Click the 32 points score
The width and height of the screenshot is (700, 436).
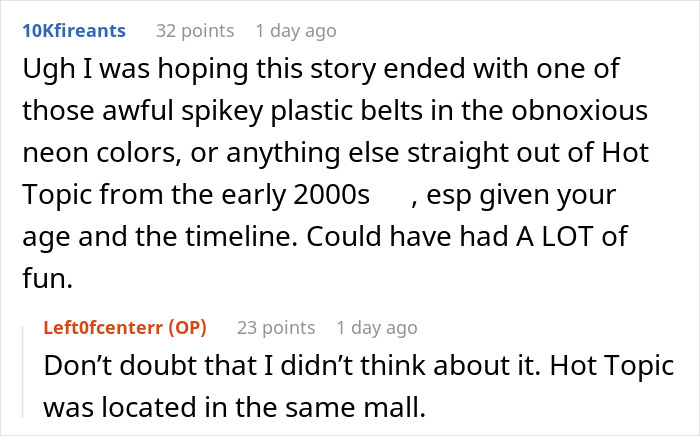[x=195, y=31]
